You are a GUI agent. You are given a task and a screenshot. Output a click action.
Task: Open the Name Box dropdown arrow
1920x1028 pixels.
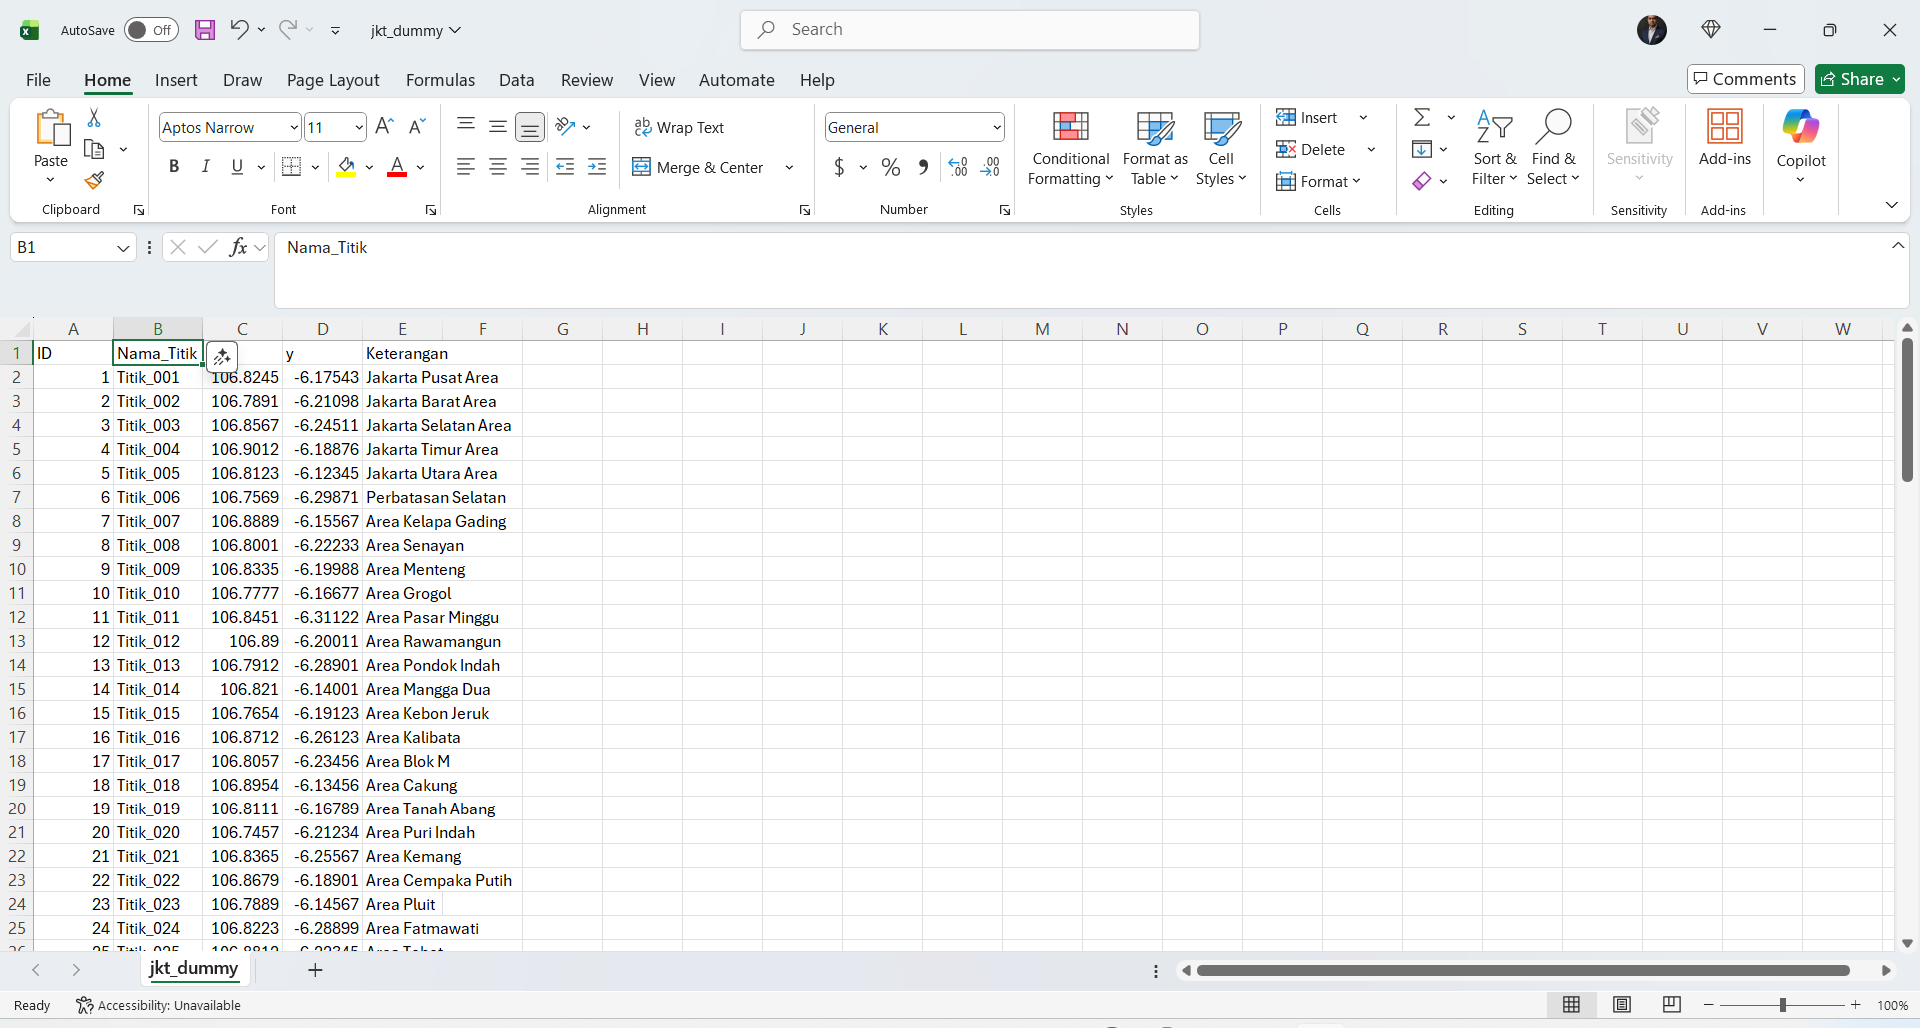123,248
